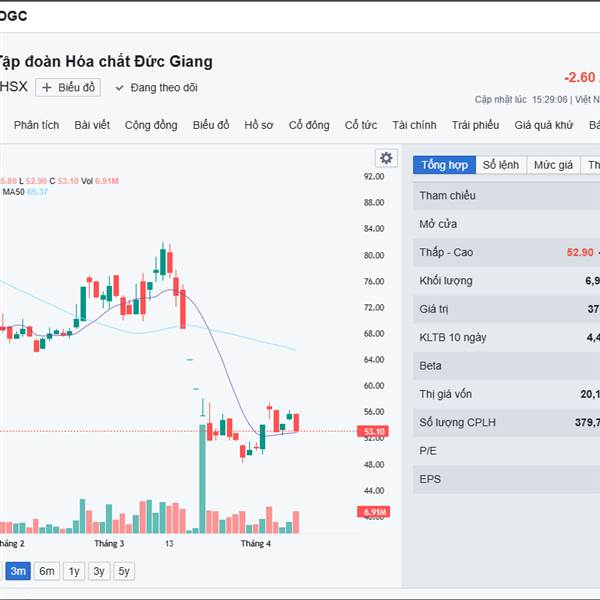Set chart range to 3y
Screen dimensions: 600x600
[x=98, y=571]
